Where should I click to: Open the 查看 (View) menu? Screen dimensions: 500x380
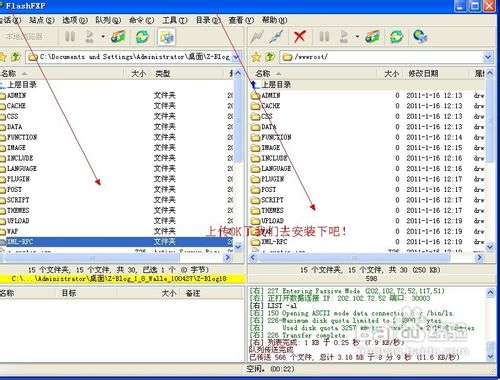click(241, 20)
